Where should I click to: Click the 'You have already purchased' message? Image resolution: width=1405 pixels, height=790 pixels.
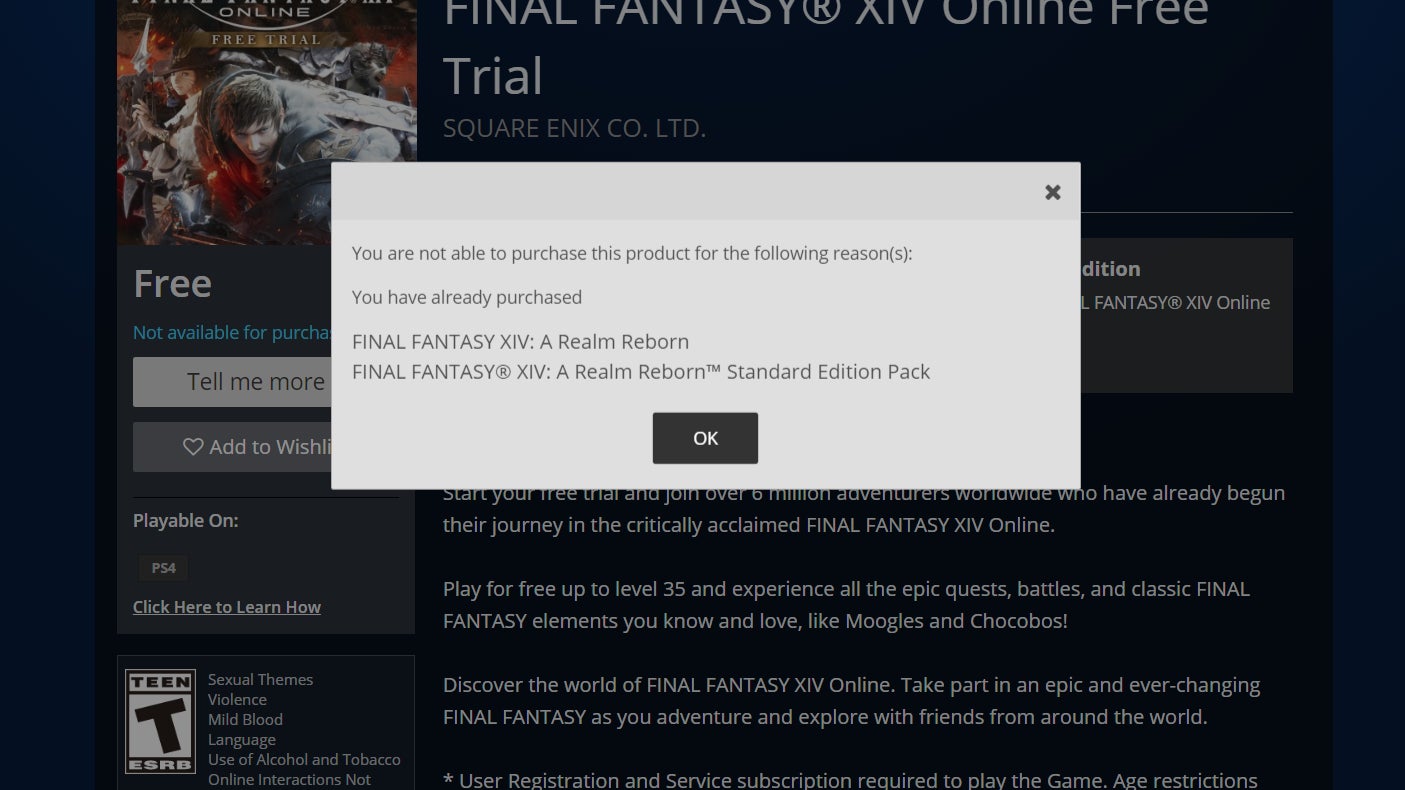point(466,297)
